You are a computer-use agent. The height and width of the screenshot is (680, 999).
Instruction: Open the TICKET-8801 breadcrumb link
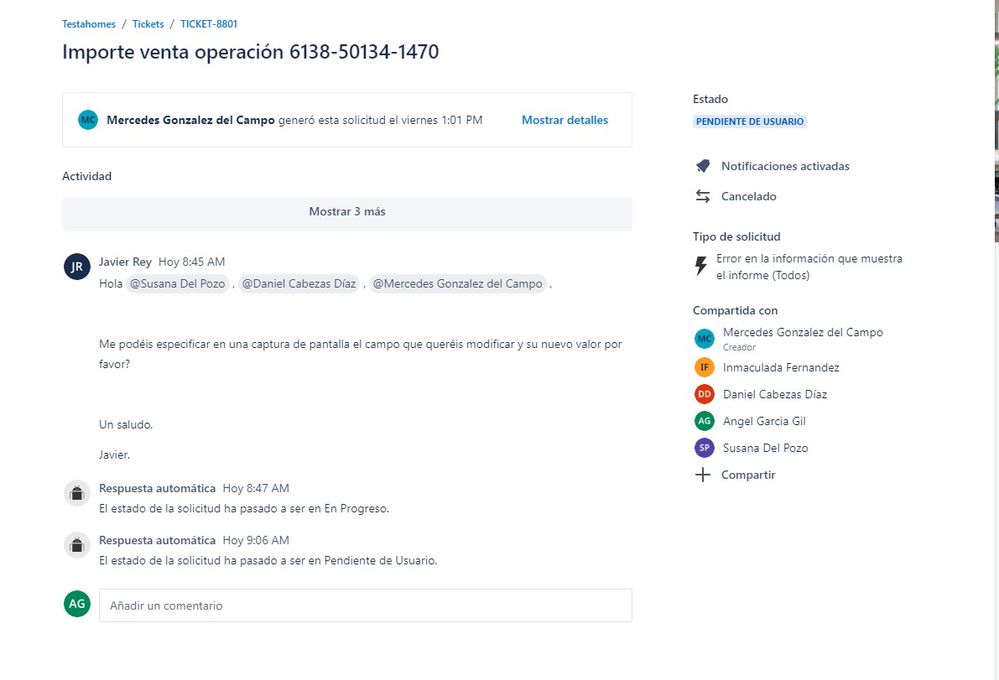[x=209, y=24]
